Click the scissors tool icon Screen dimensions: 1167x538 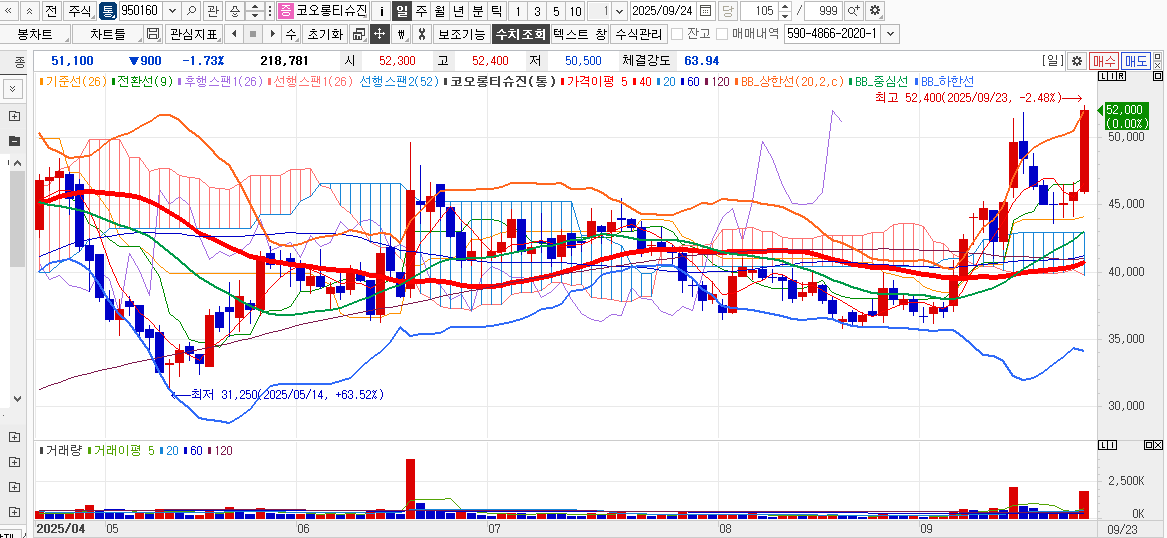pos(422,34)
